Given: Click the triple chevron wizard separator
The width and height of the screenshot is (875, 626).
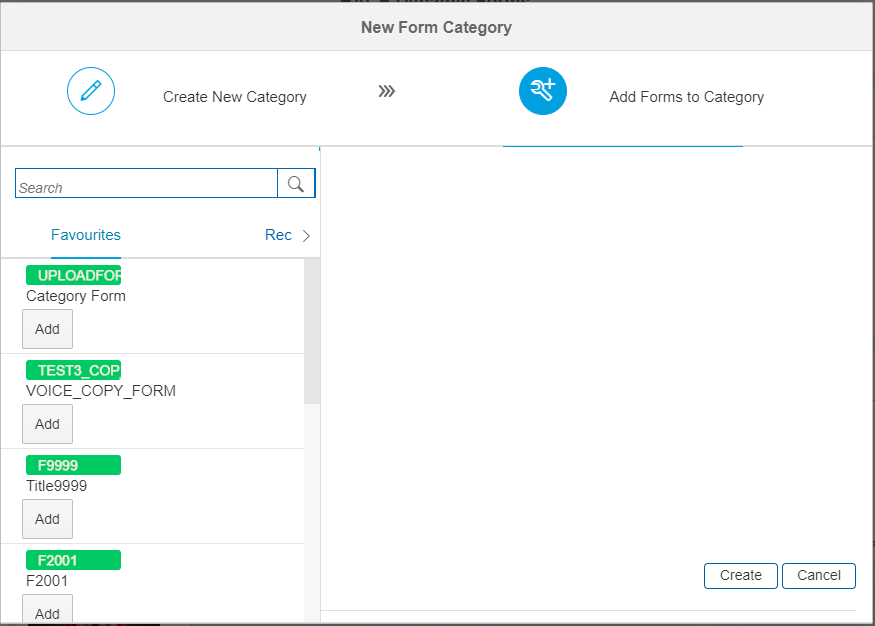Looking at the screenshot, I should point(387,92).
